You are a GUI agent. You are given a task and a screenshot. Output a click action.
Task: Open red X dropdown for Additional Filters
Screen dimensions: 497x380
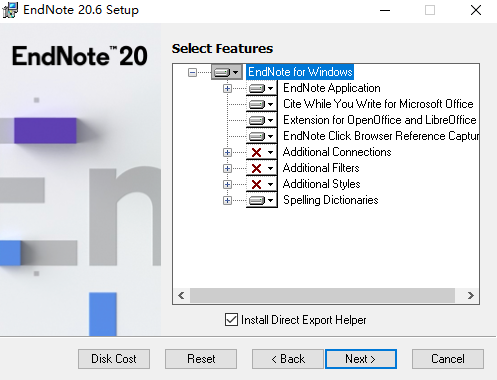[x=262, y=168]
